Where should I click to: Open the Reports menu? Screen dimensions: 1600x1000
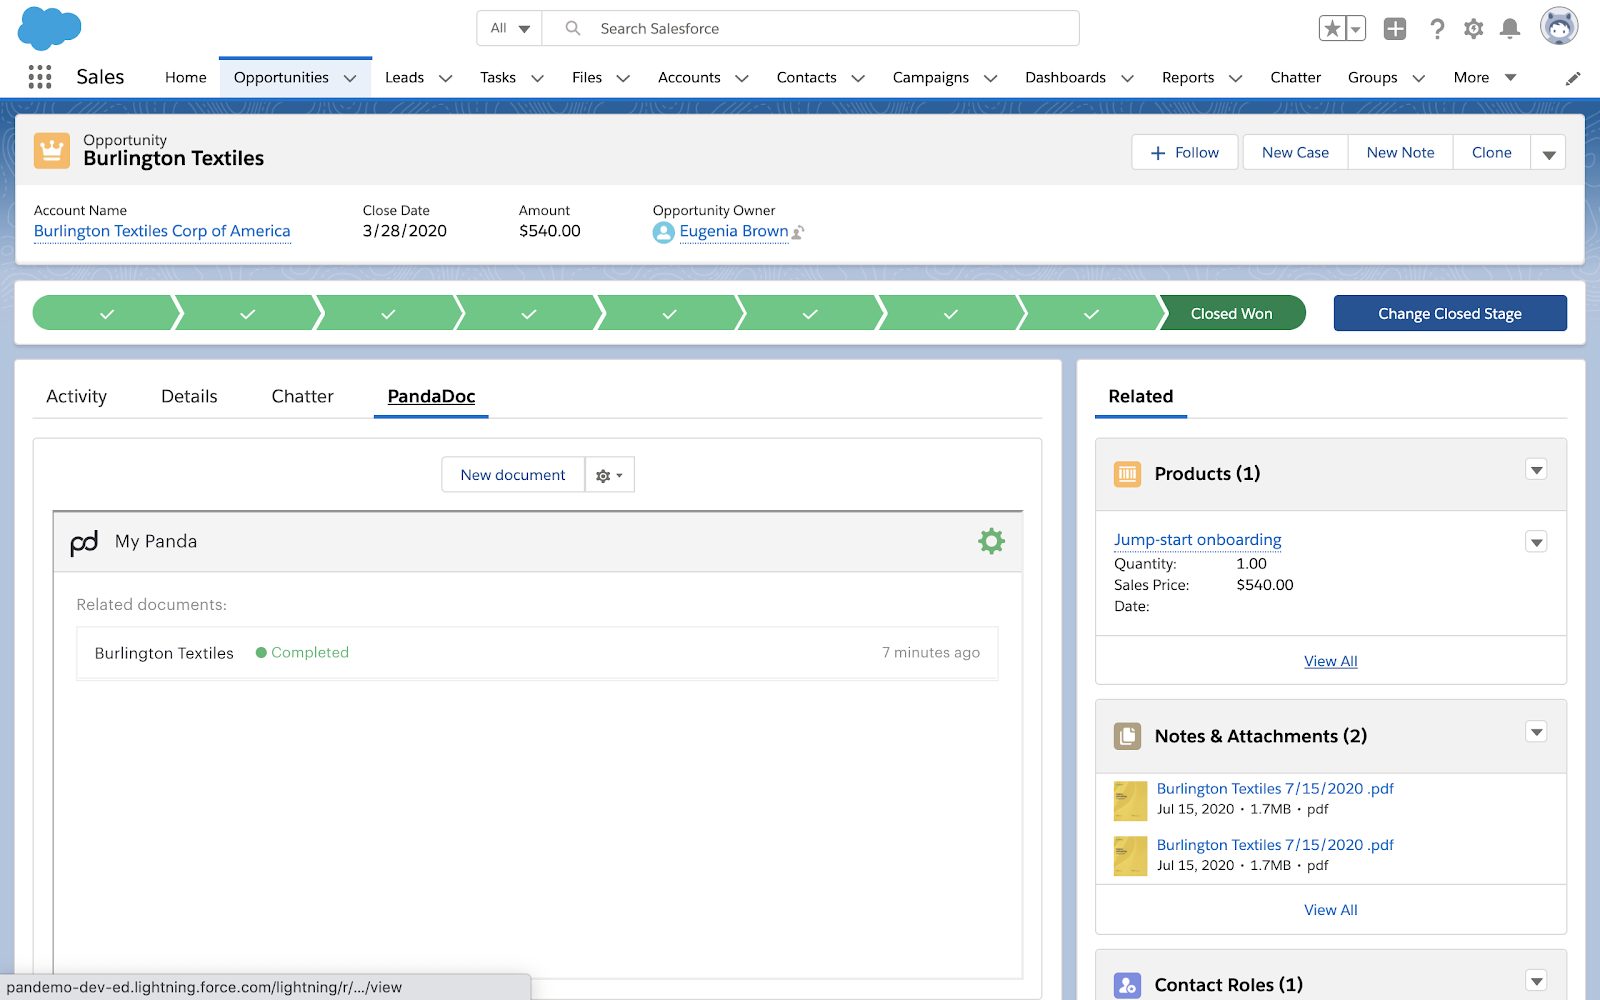tap(1189, 77)
